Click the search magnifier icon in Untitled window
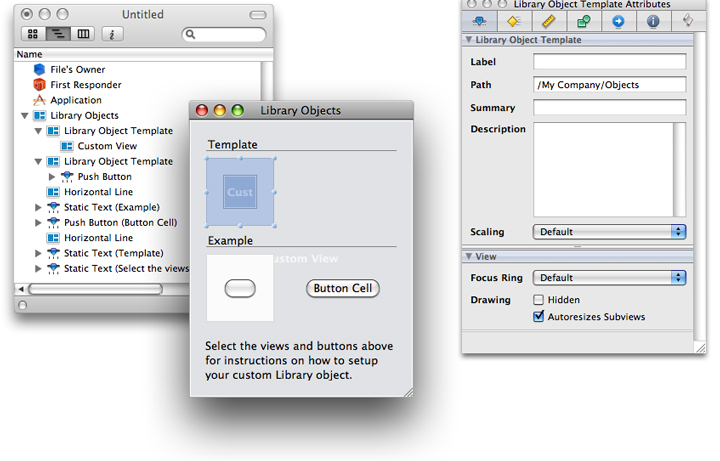 (191, 34)
